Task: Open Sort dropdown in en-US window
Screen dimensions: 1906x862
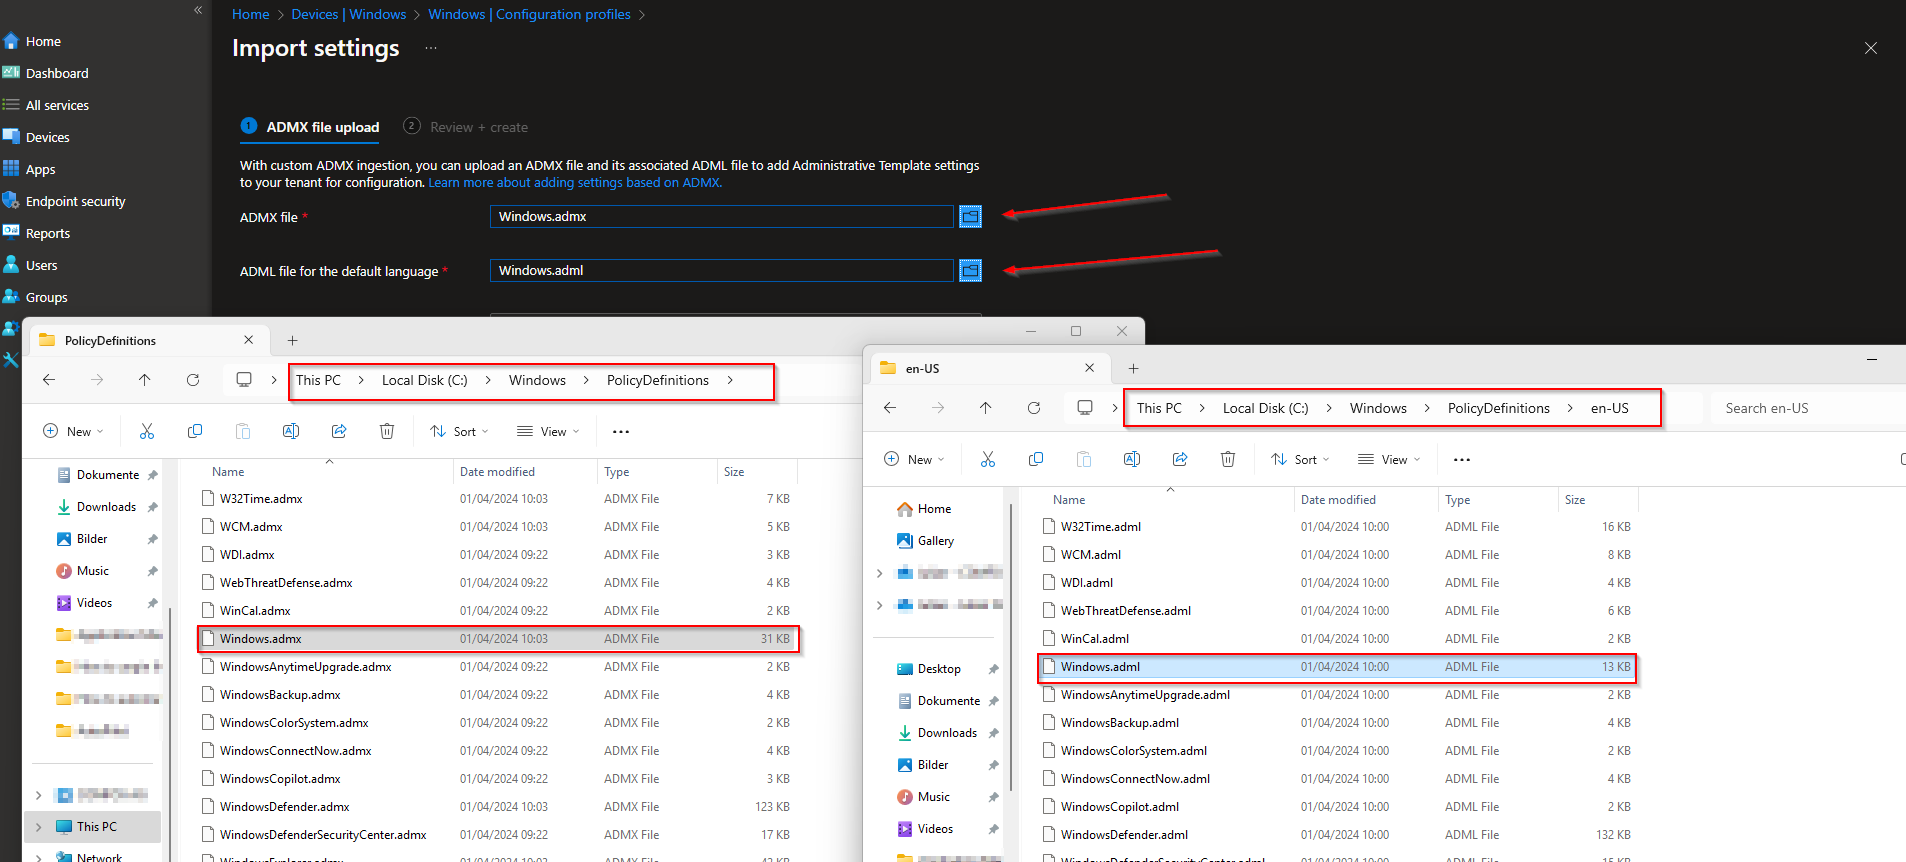Action: pos(1300,459)
